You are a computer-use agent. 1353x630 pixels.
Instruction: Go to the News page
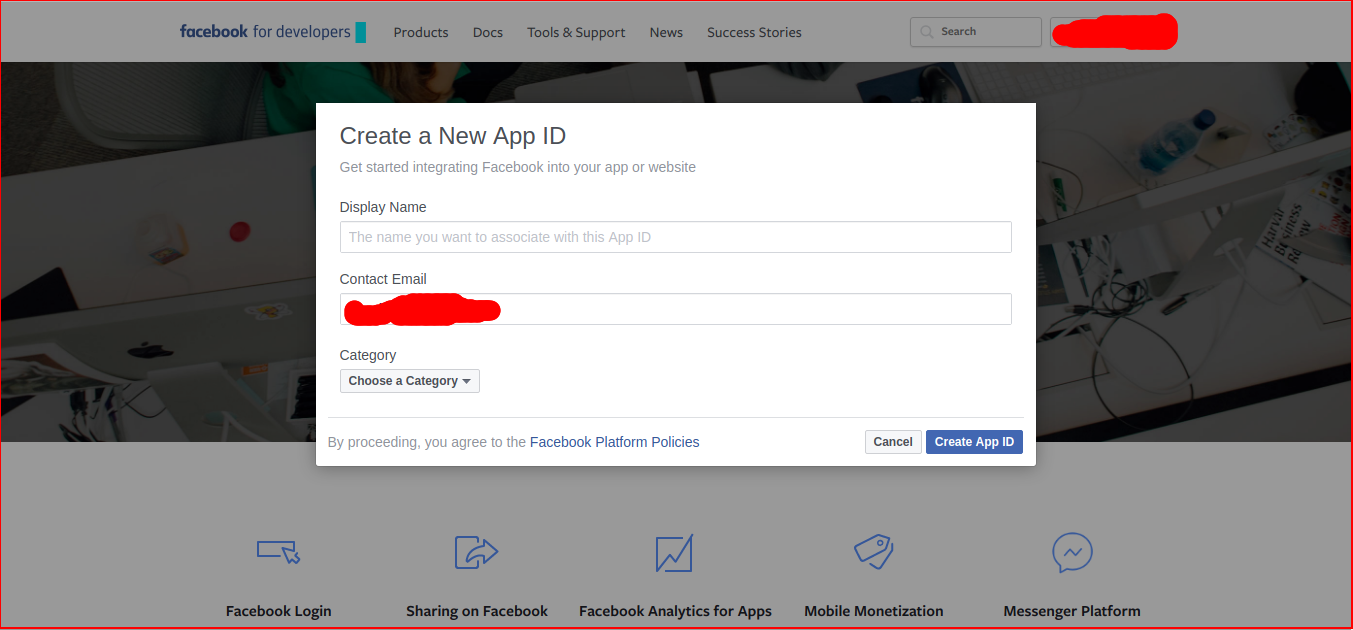tap(666, 32)
